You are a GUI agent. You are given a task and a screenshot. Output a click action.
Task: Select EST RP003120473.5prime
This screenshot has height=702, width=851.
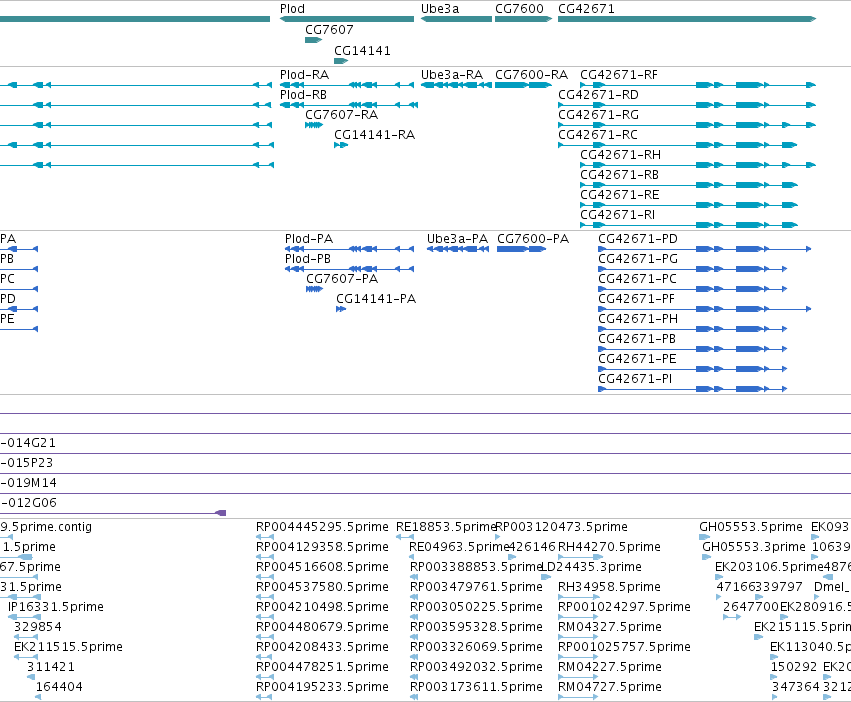point(498,537)
